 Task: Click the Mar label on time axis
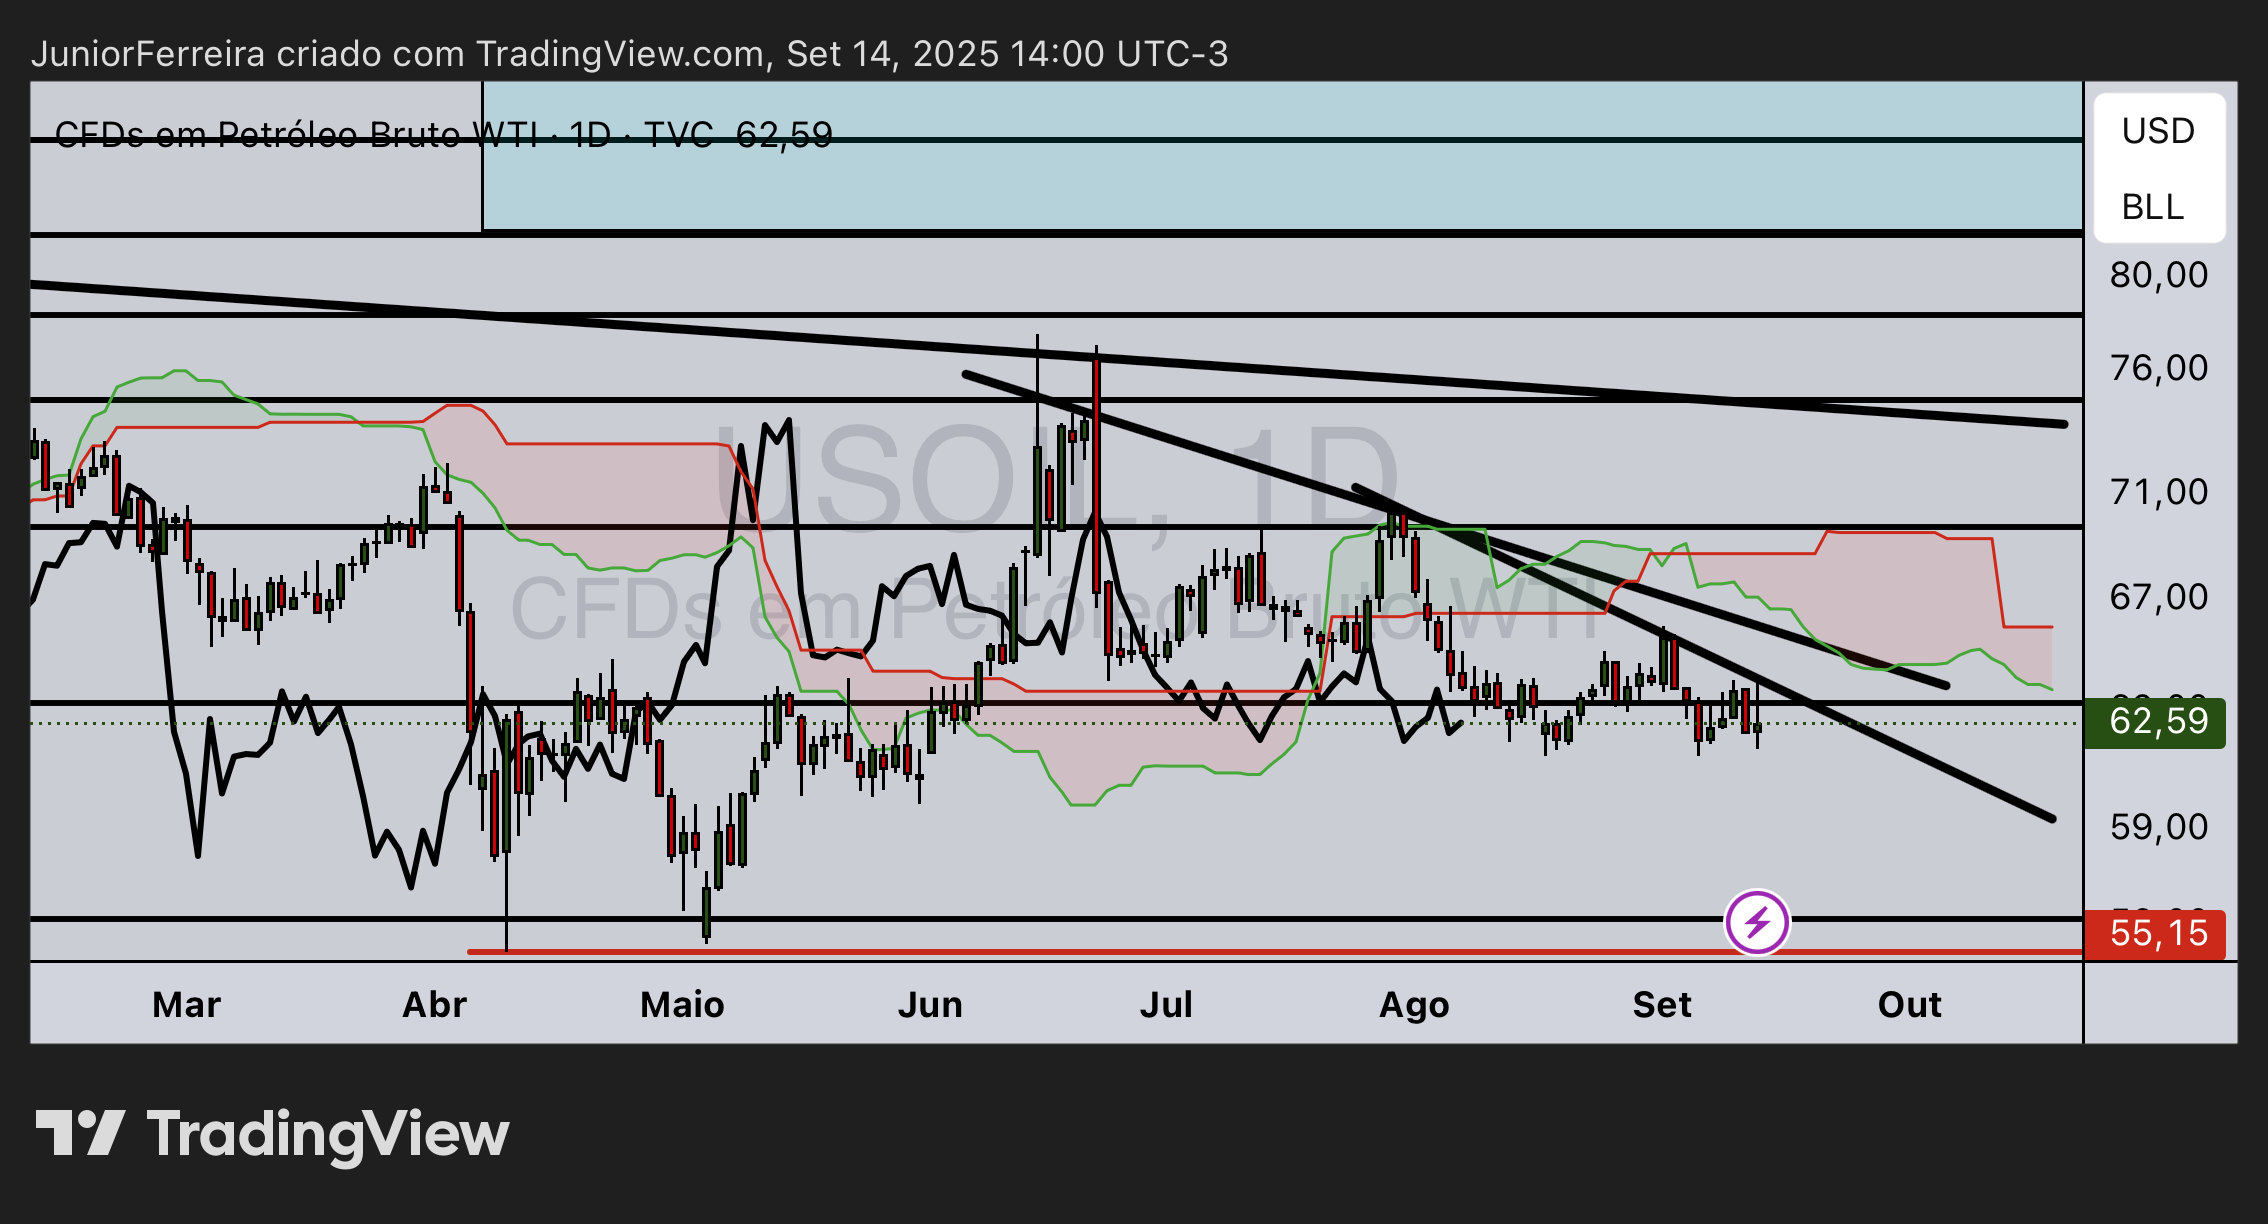tap(186, 1004)
